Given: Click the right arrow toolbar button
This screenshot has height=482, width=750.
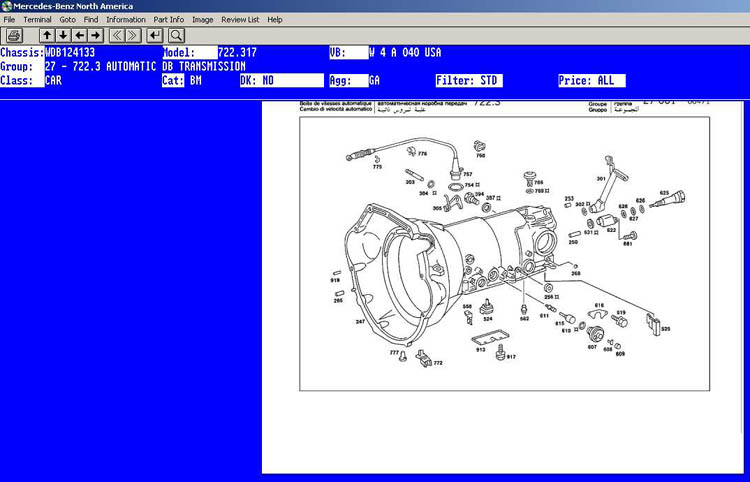Looking at the screenshot, I should coord(95,35).
